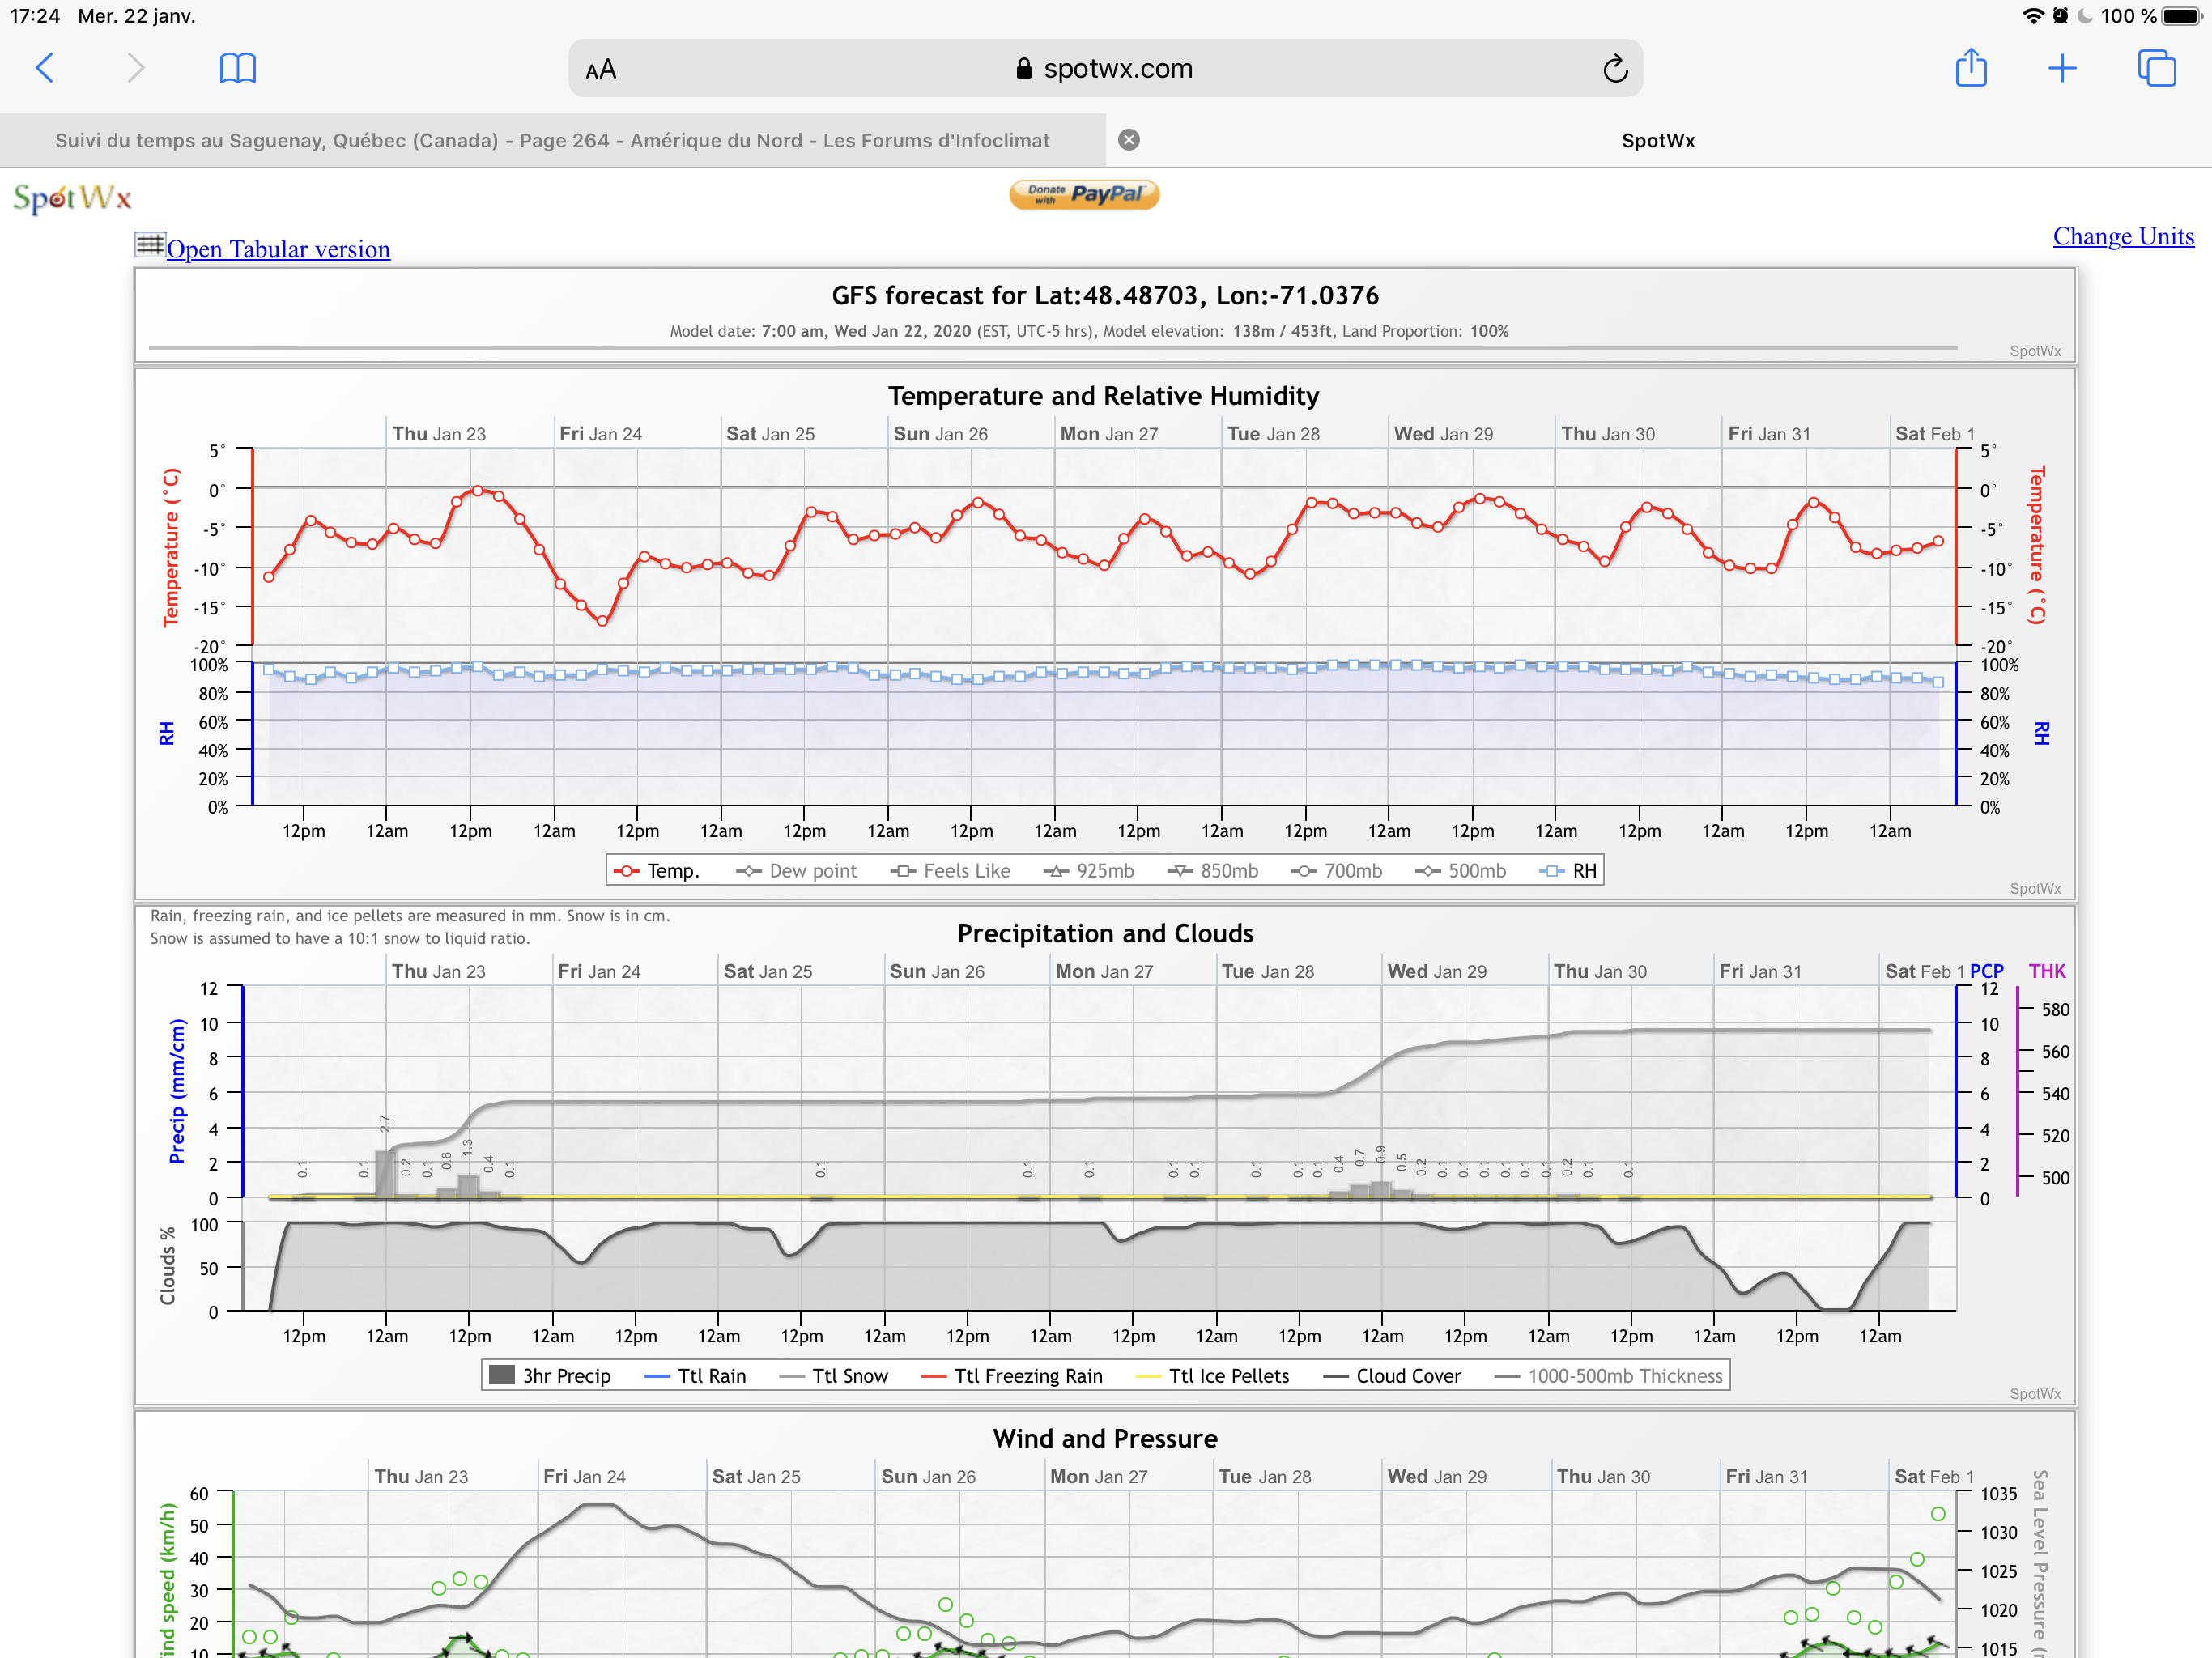
Task: Add a new tab with plus icon
Action: [2062, 68]
